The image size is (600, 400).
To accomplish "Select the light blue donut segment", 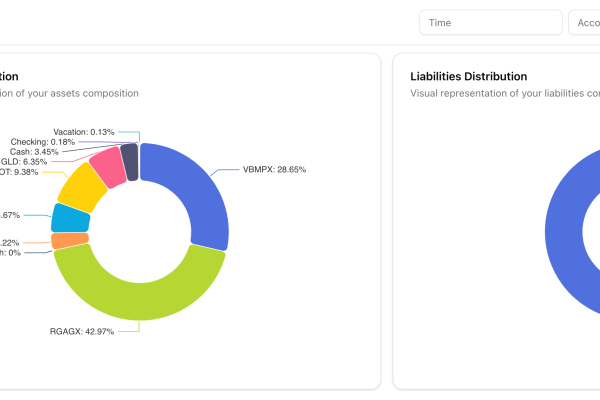I will tap(69, 216).
